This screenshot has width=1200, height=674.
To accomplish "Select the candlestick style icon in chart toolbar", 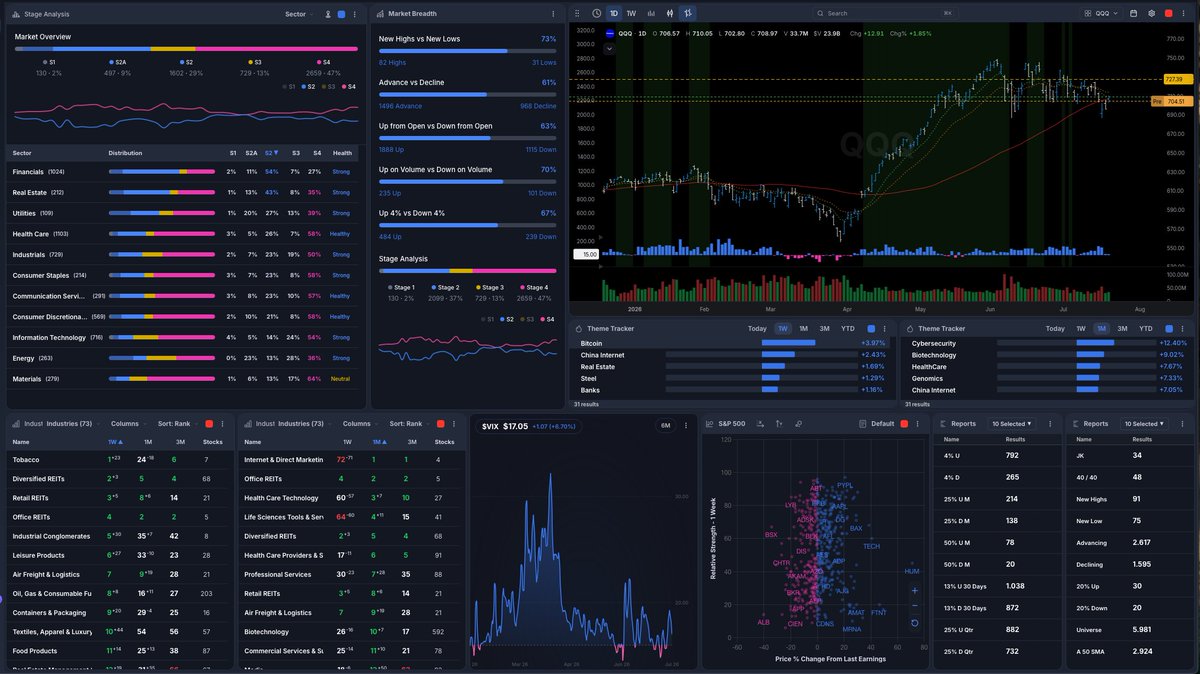I will click(668, 13).
